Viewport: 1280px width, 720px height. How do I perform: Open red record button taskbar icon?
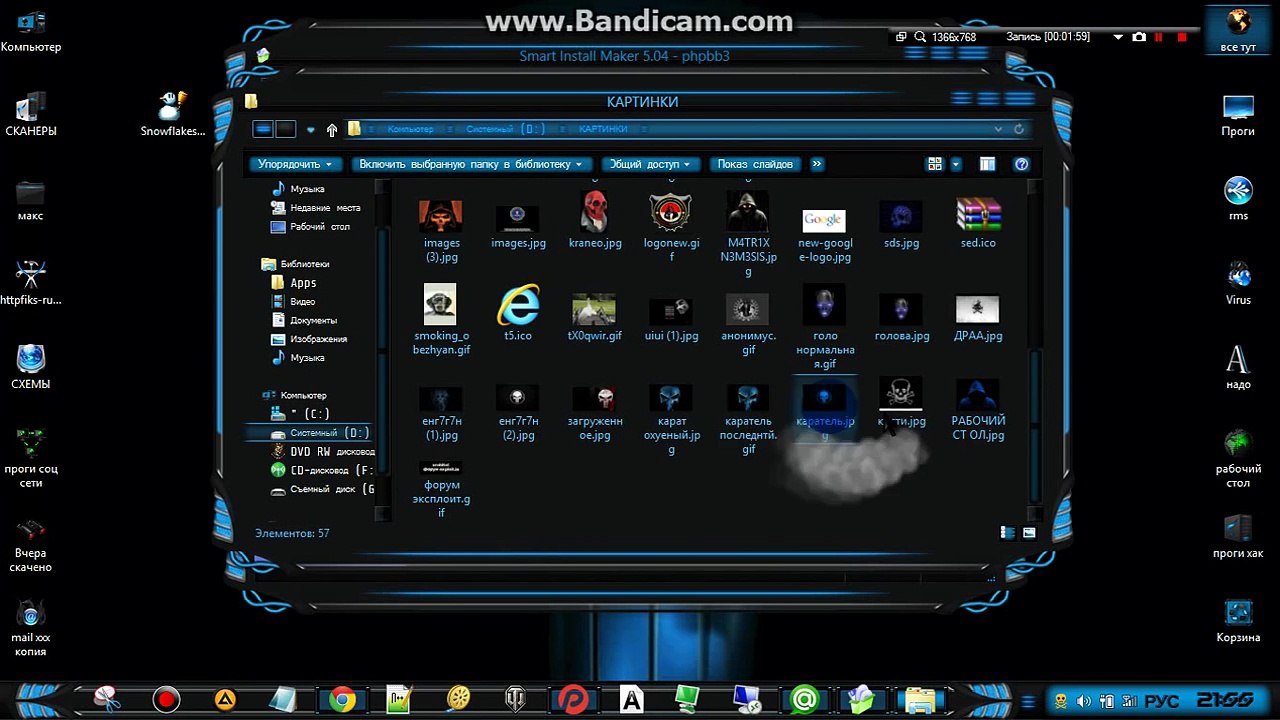(x=166, y=699)
